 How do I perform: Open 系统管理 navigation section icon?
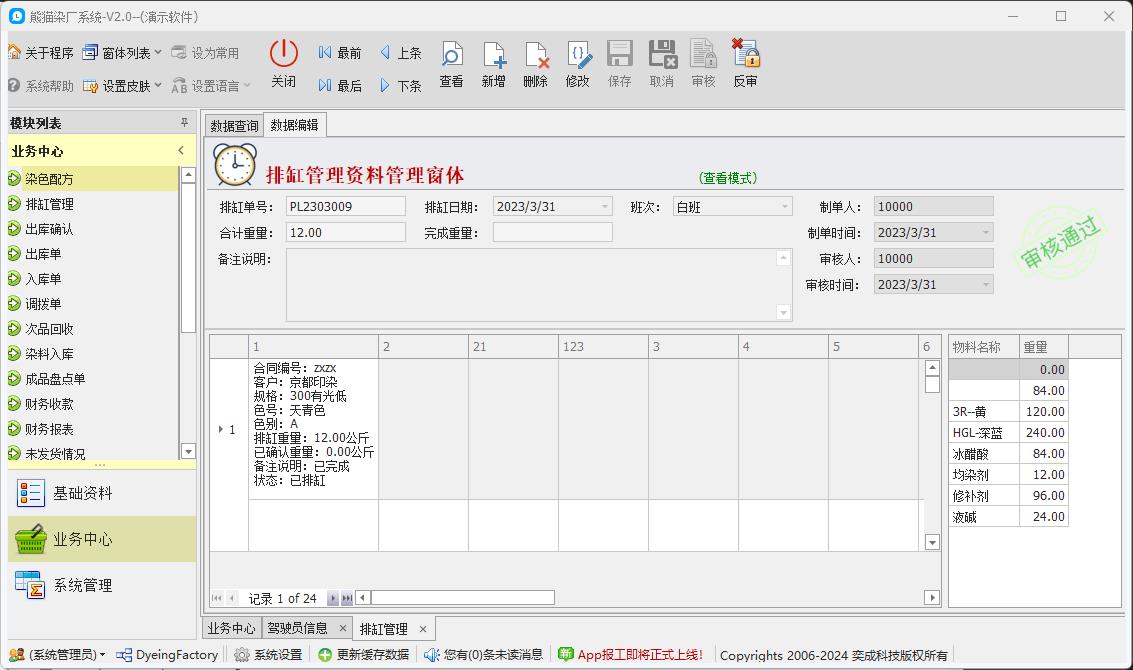tap(32, 585)
